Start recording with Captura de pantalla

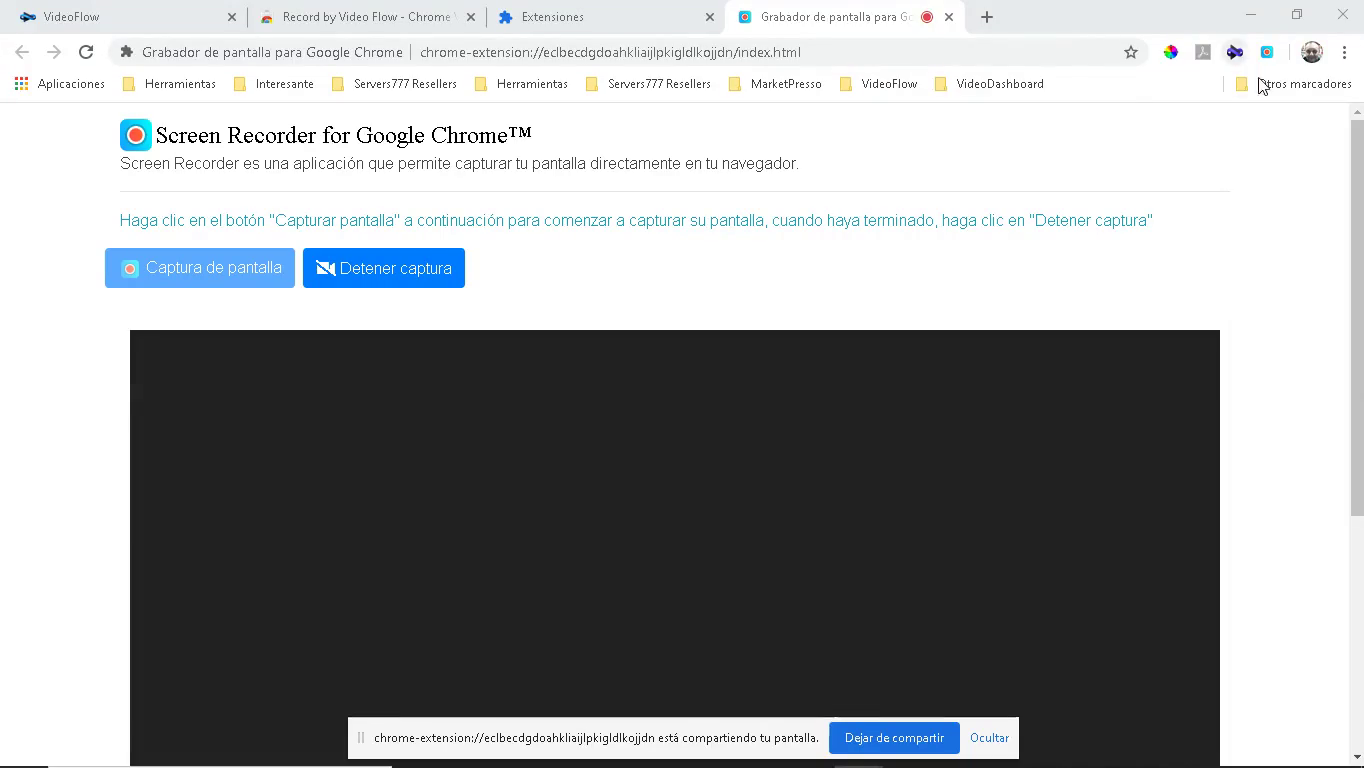(200, 268)
